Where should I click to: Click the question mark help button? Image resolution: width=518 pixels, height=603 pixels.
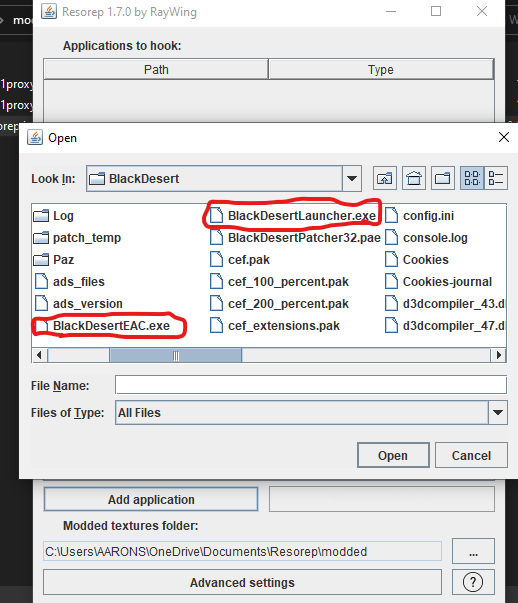click(473, 582)
